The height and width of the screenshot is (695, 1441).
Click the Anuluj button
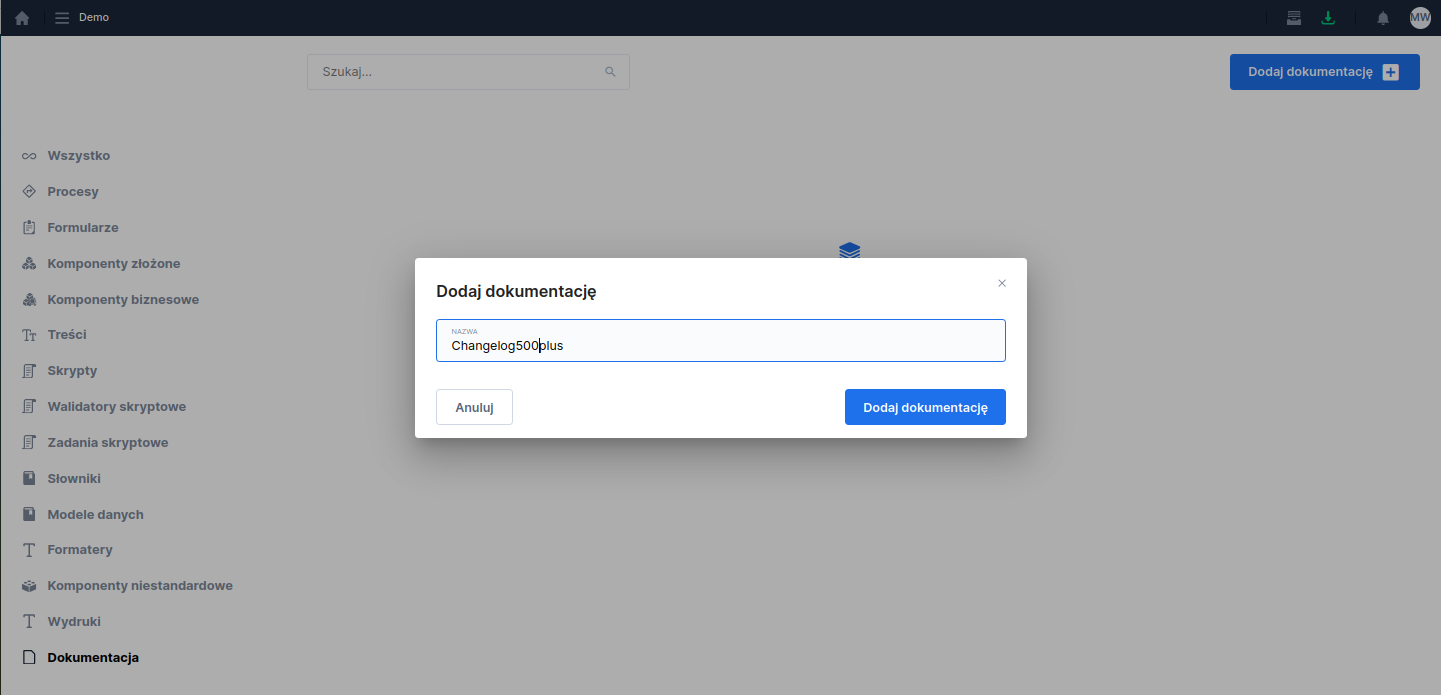coord(474,407)
